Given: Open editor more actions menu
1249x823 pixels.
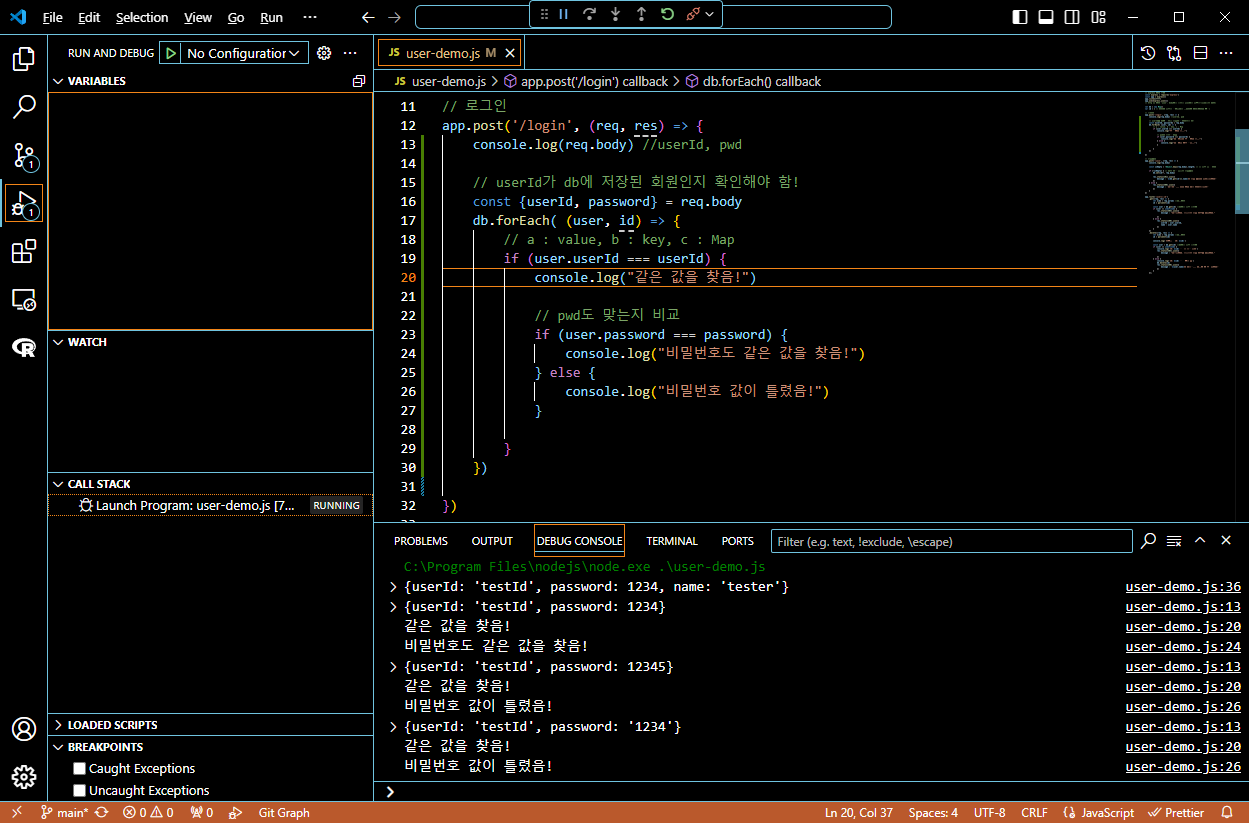Looking at the screenshot, I should click(x=1227, y=53).
